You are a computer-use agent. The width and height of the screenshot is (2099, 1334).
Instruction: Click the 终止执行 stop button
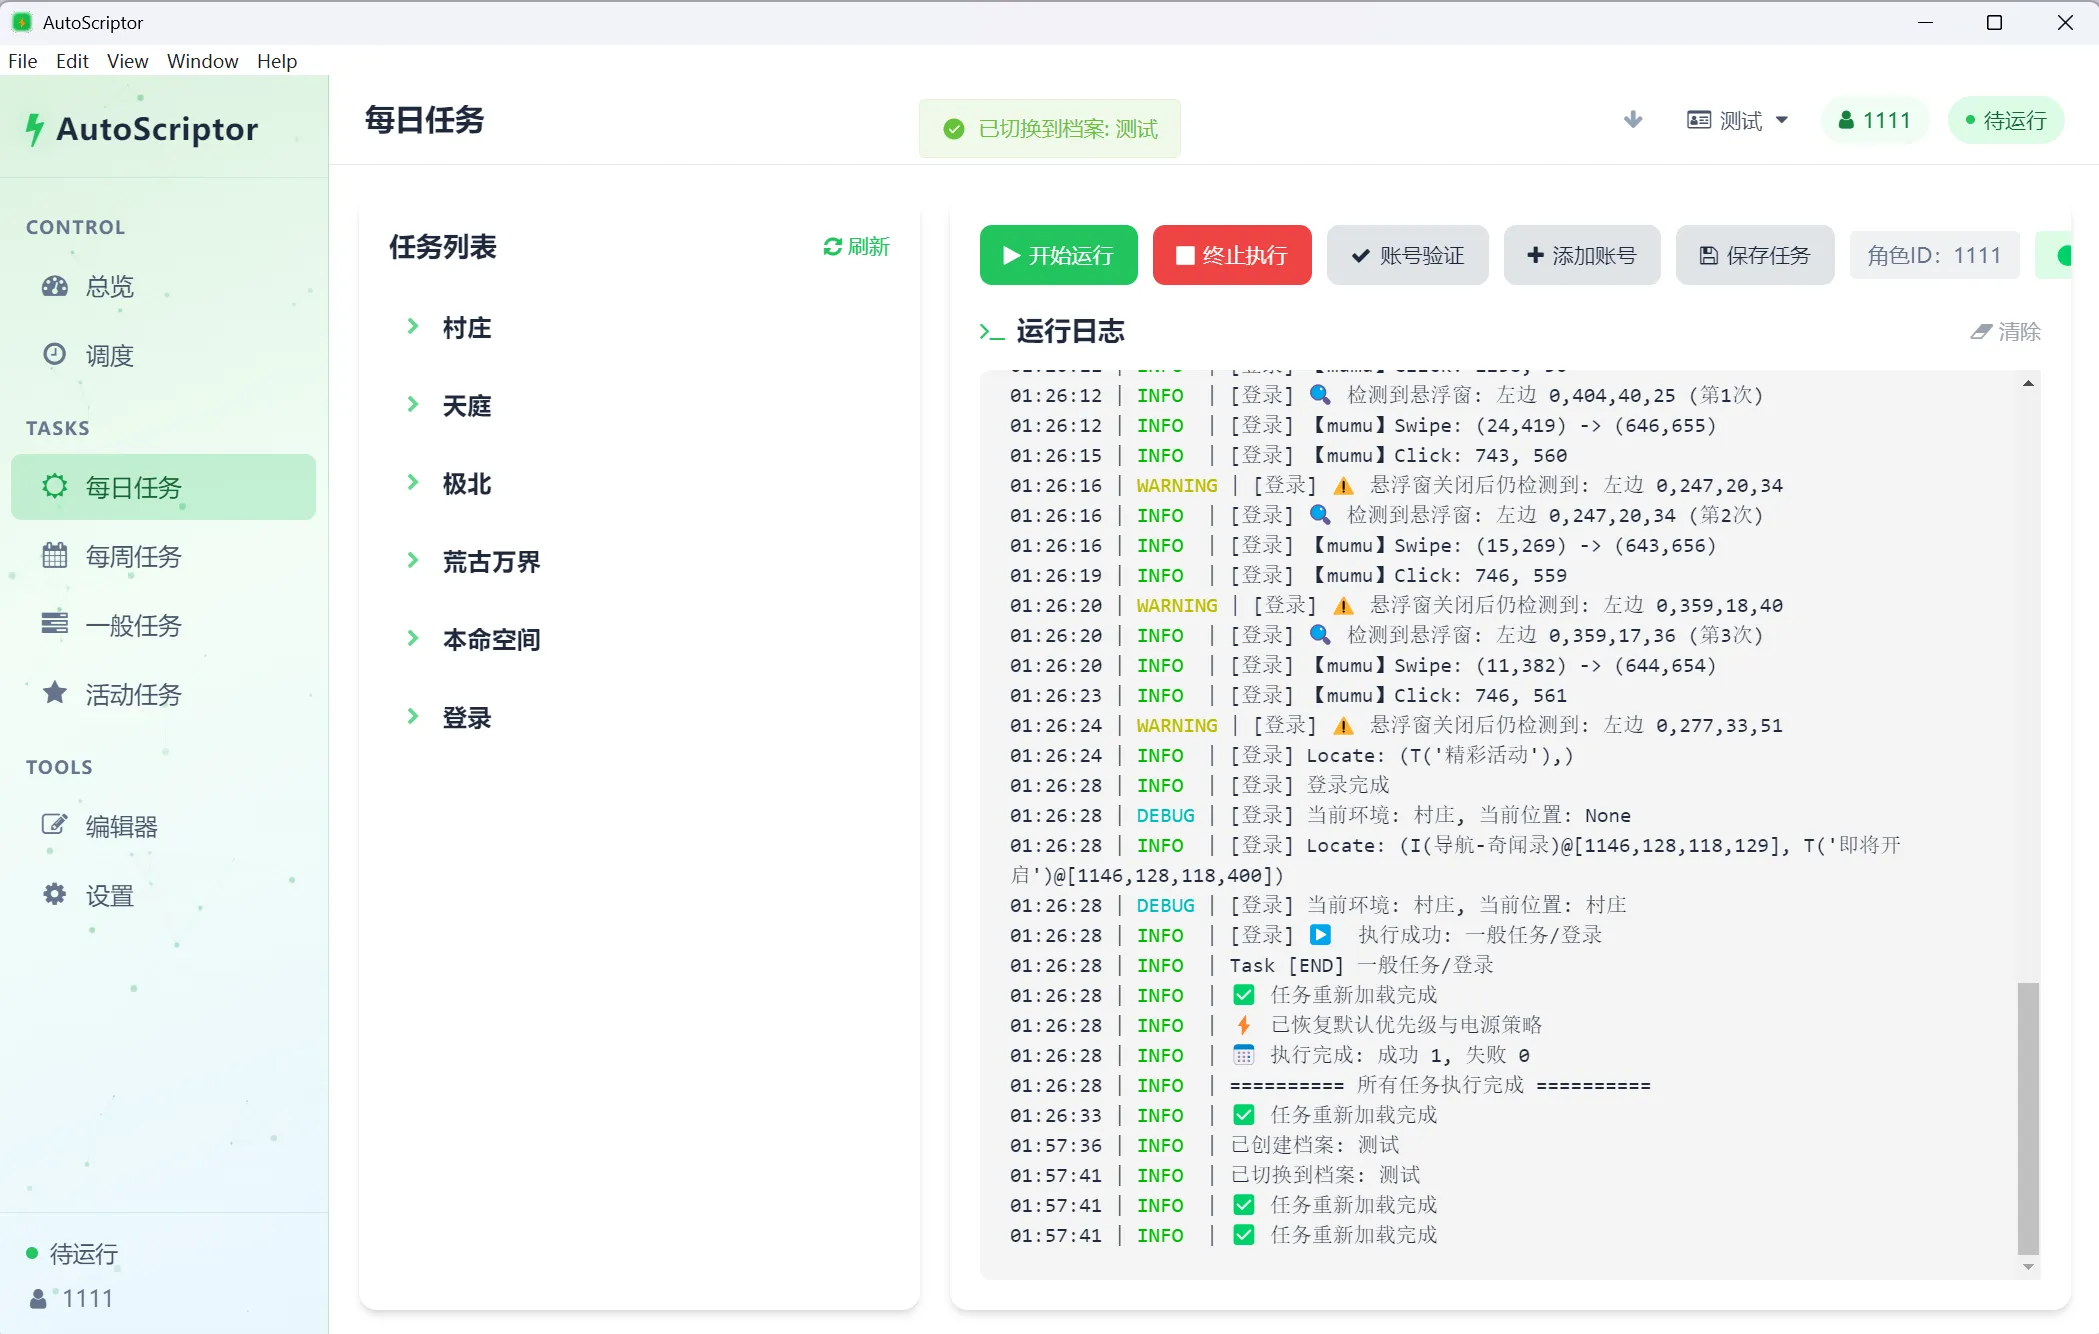[1232, 255]
